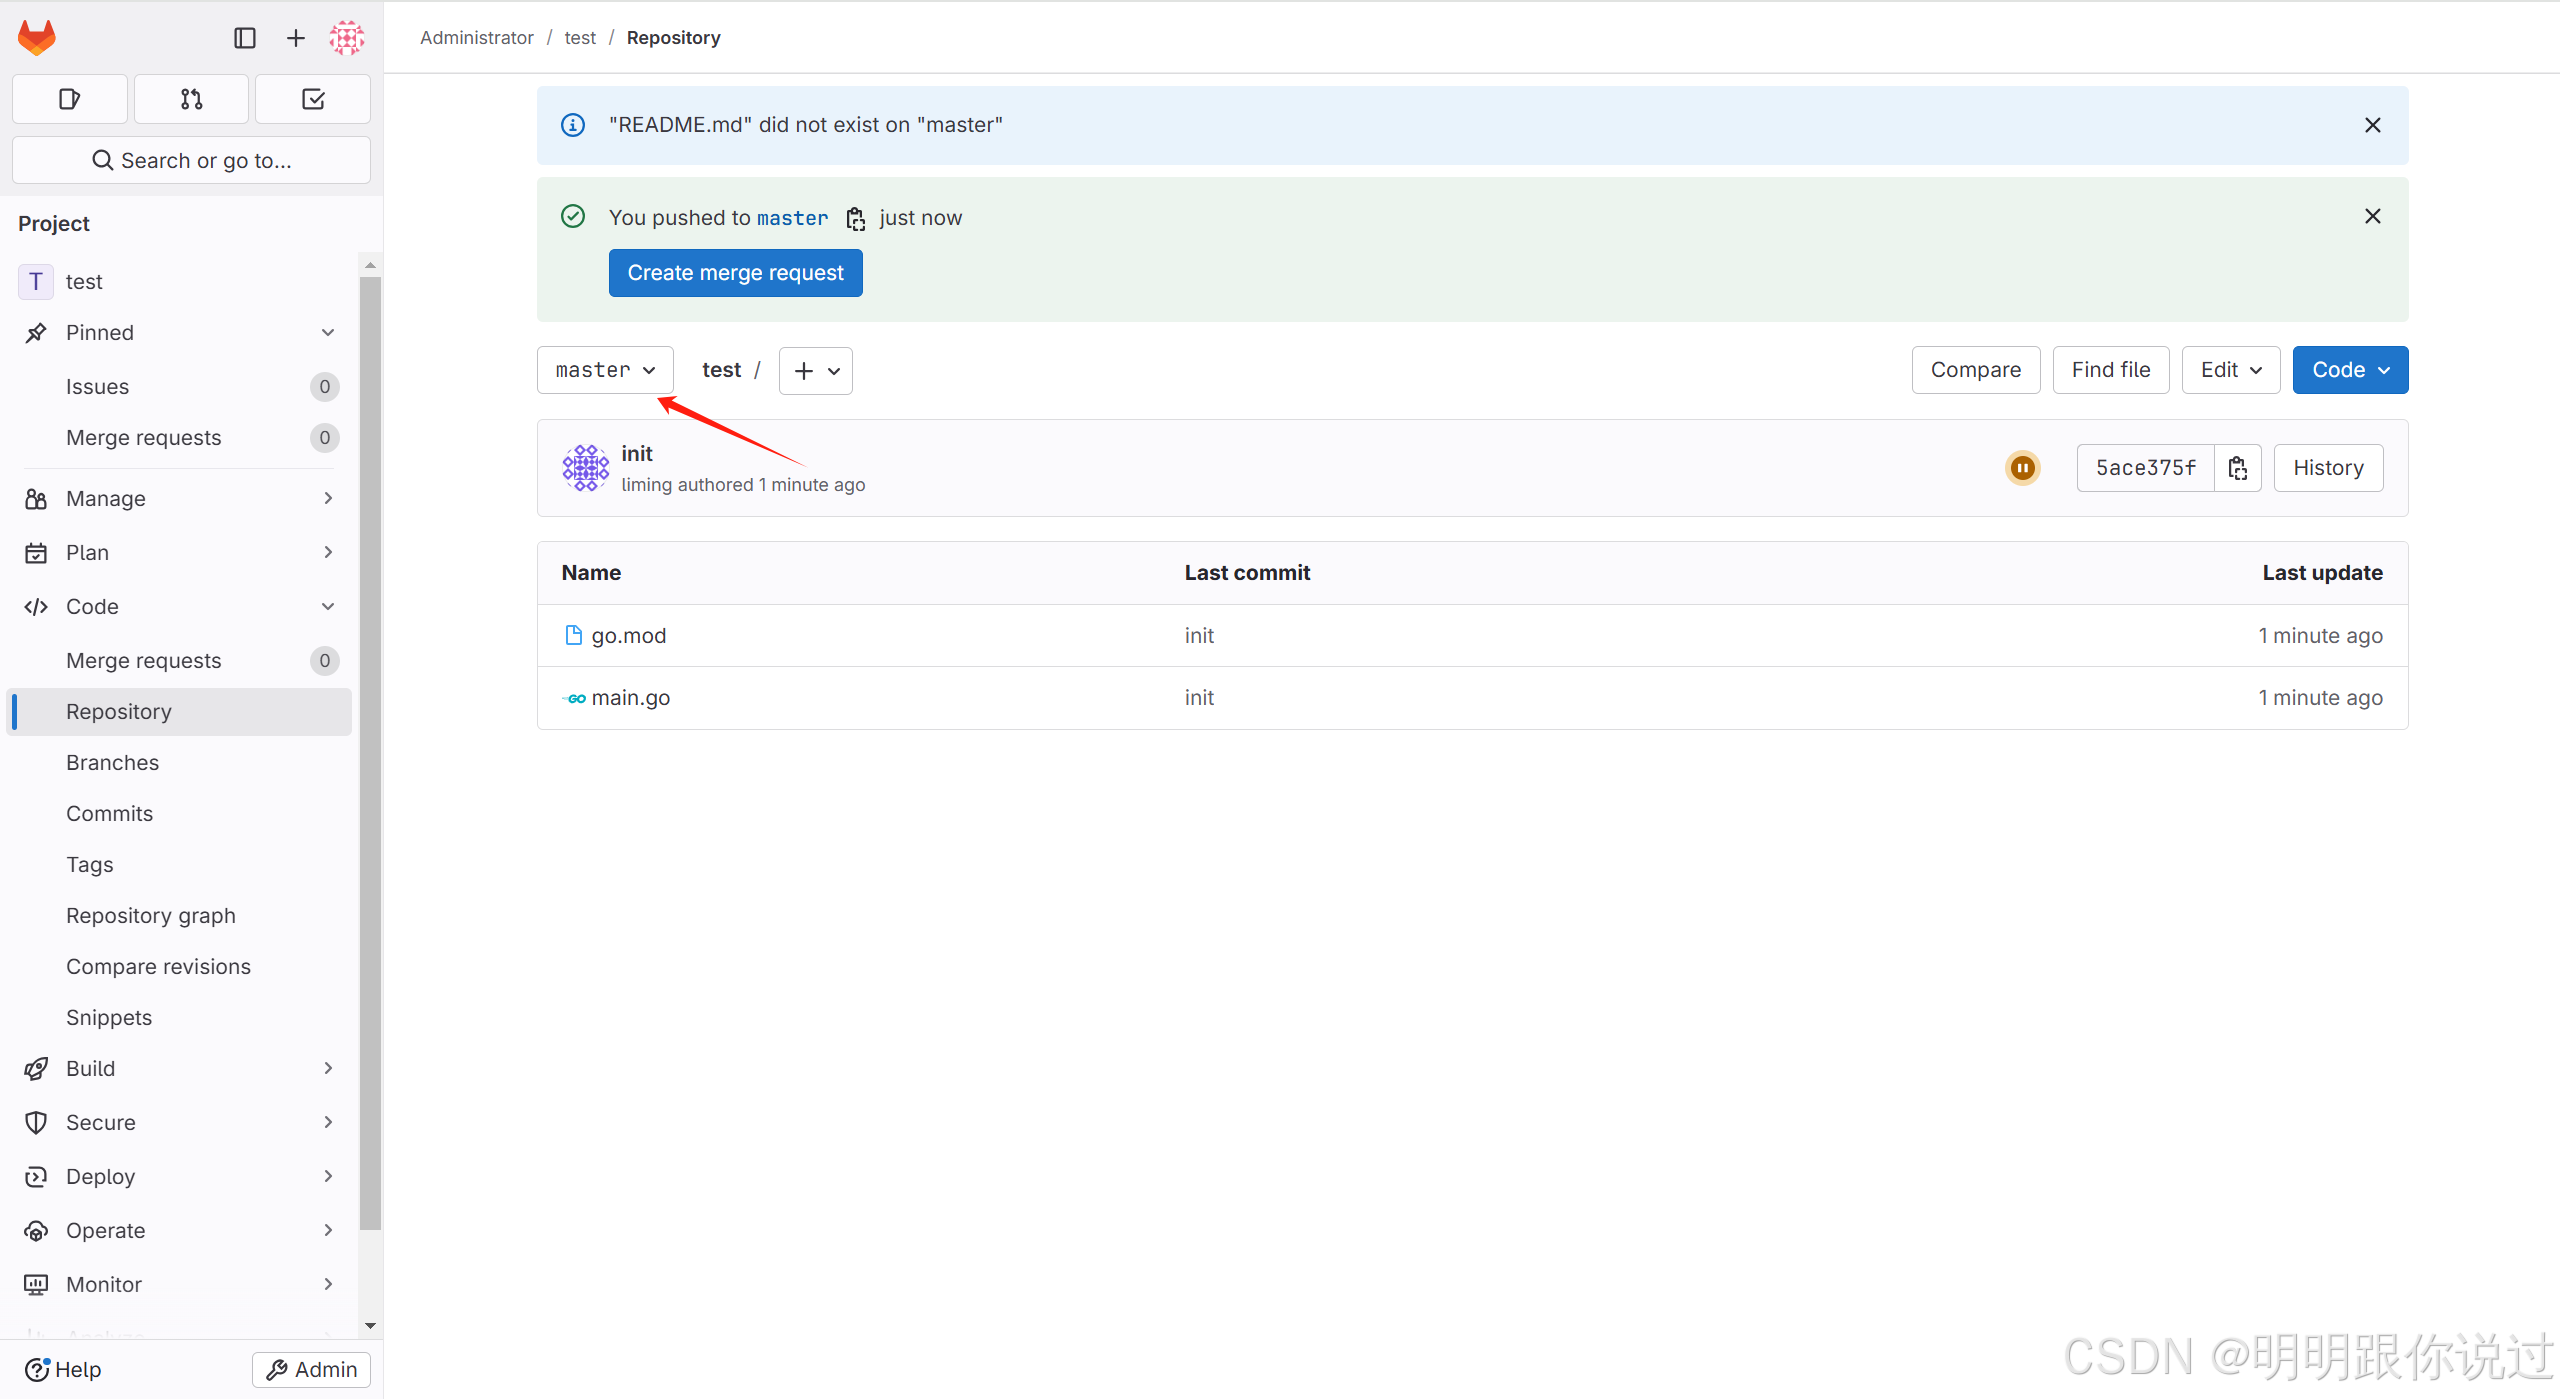Screen dimensions: 2560x1399
Task: Open the Edit dropdown
Action: pyautogui.click(x=2231, y=370)
